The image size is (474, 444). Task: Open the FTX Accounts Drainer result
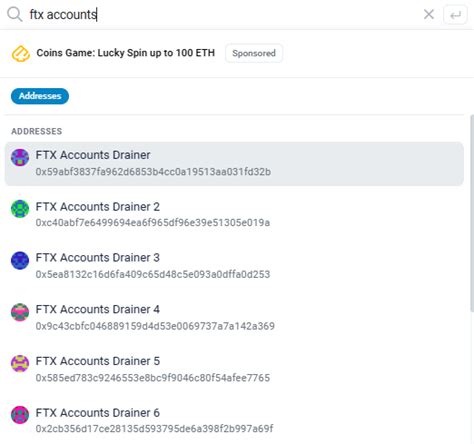point(234,164)
